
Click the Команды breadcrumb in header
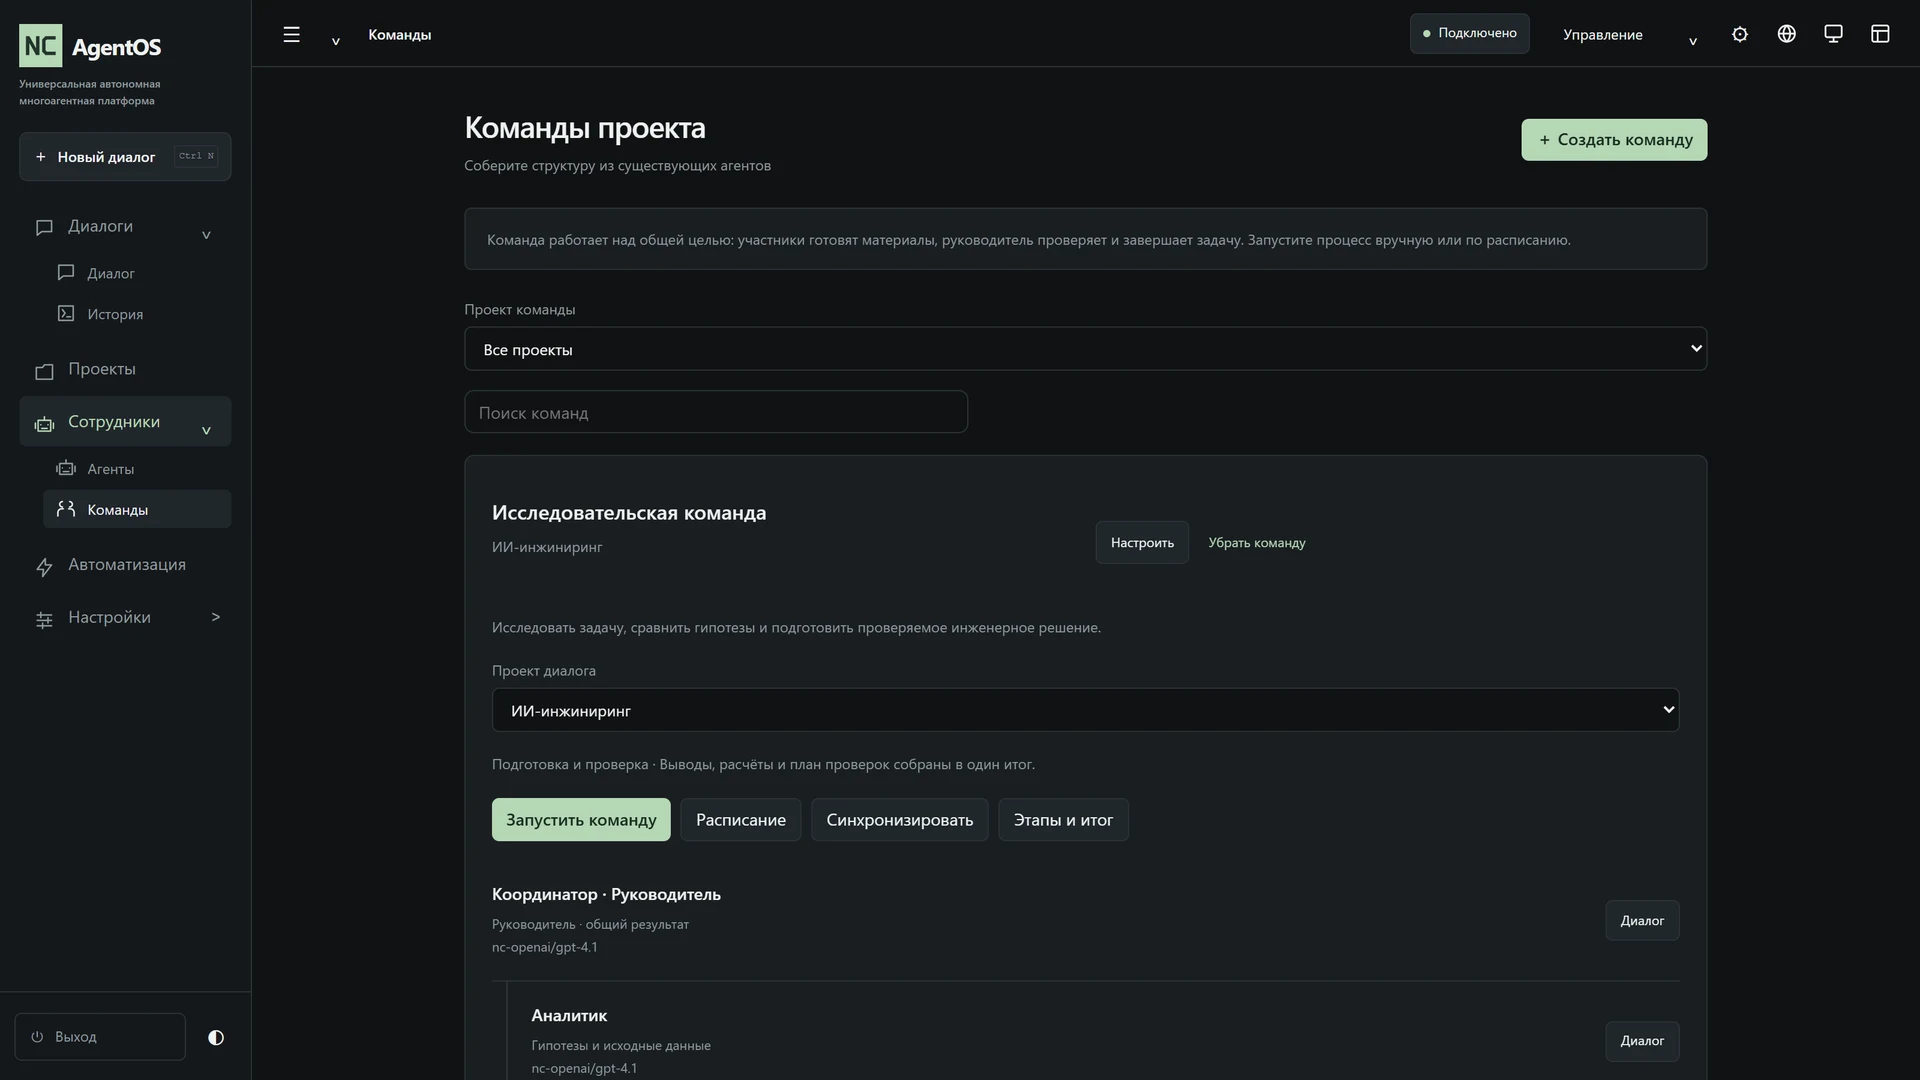point(400,35)
